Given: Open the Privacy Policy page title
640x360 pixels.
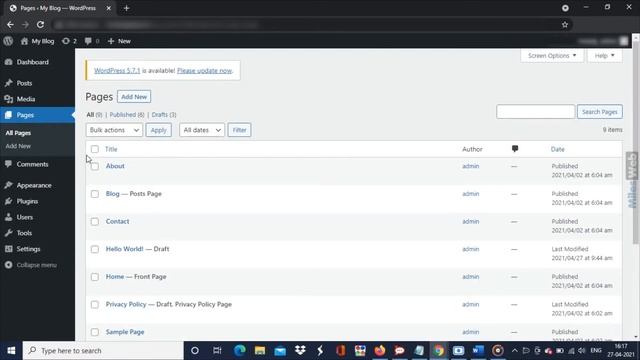Looking at the screenshot, I should click(x=126, y=304).
